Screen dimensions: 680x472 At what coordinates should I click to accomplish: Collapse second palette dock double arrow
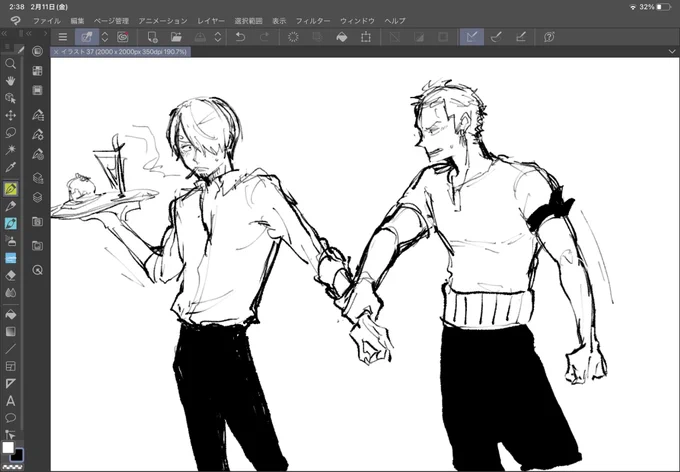(x=29, y=33)
